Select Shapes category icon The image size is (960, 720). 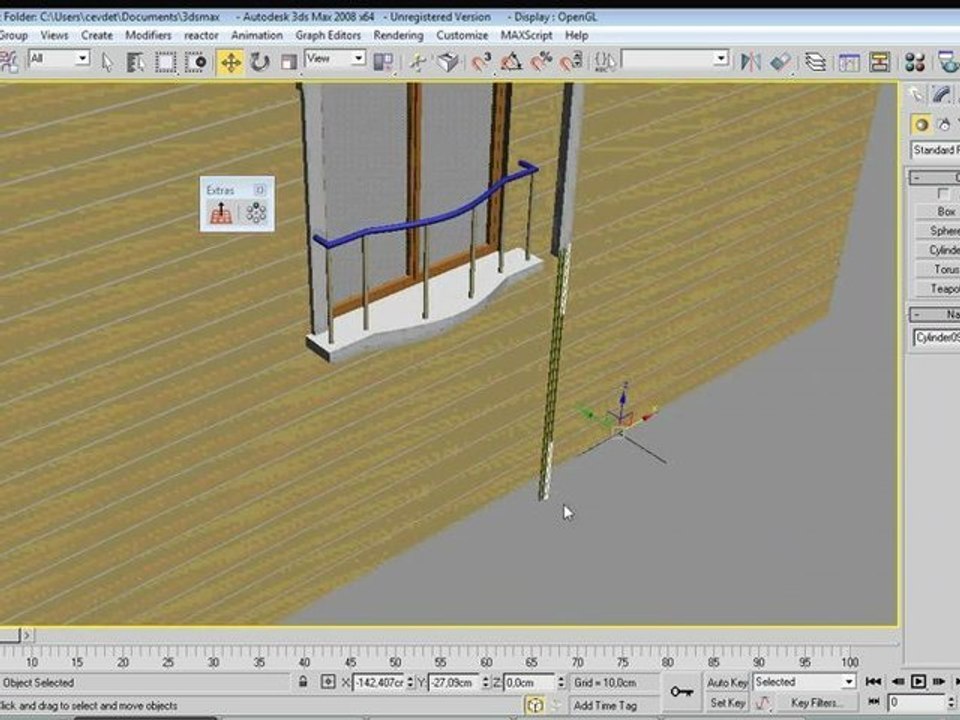(944, 125)
